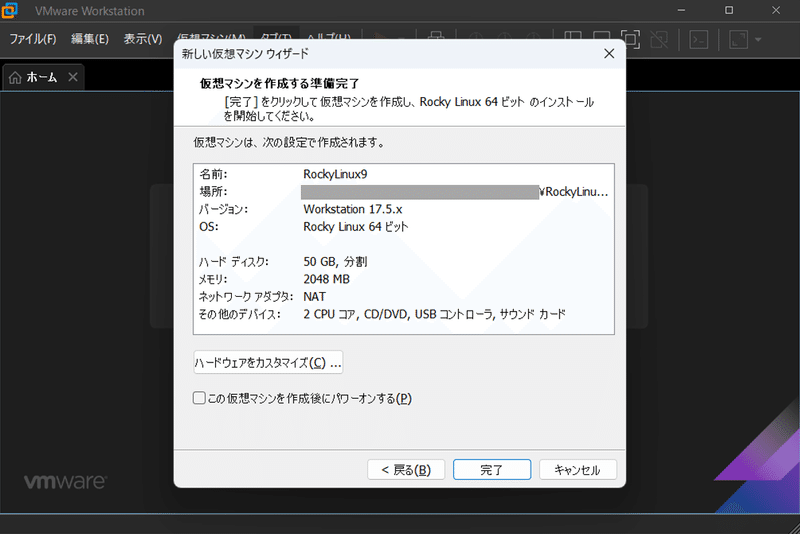Click the NAT network adapter value
The width and height of the screenshot is (800, 534).
(314, 296)
